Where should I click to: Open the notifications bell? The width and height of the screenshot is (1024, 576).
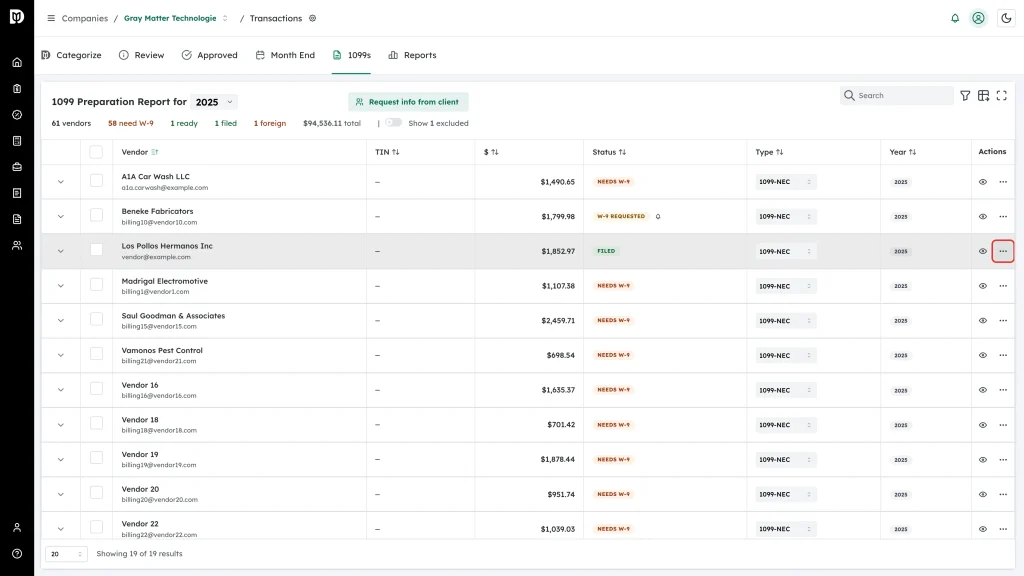pos(955,18)
